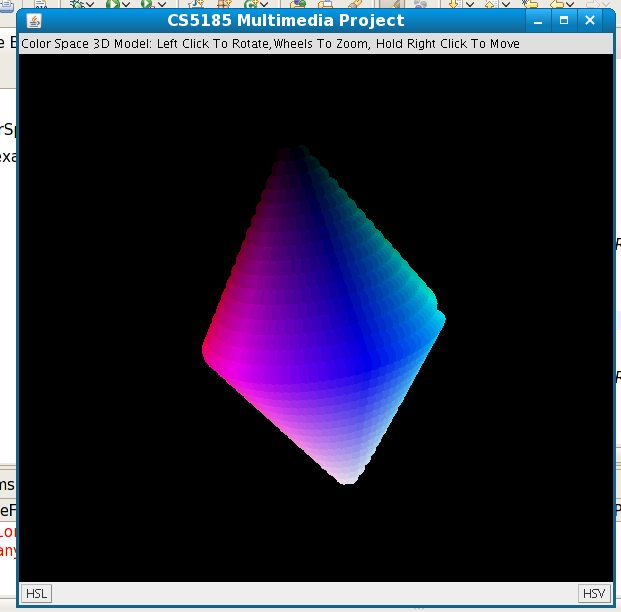621x612 pixels.
Task: Maximize the CS5185 Multimedia Project window
Action: [564, 21]
